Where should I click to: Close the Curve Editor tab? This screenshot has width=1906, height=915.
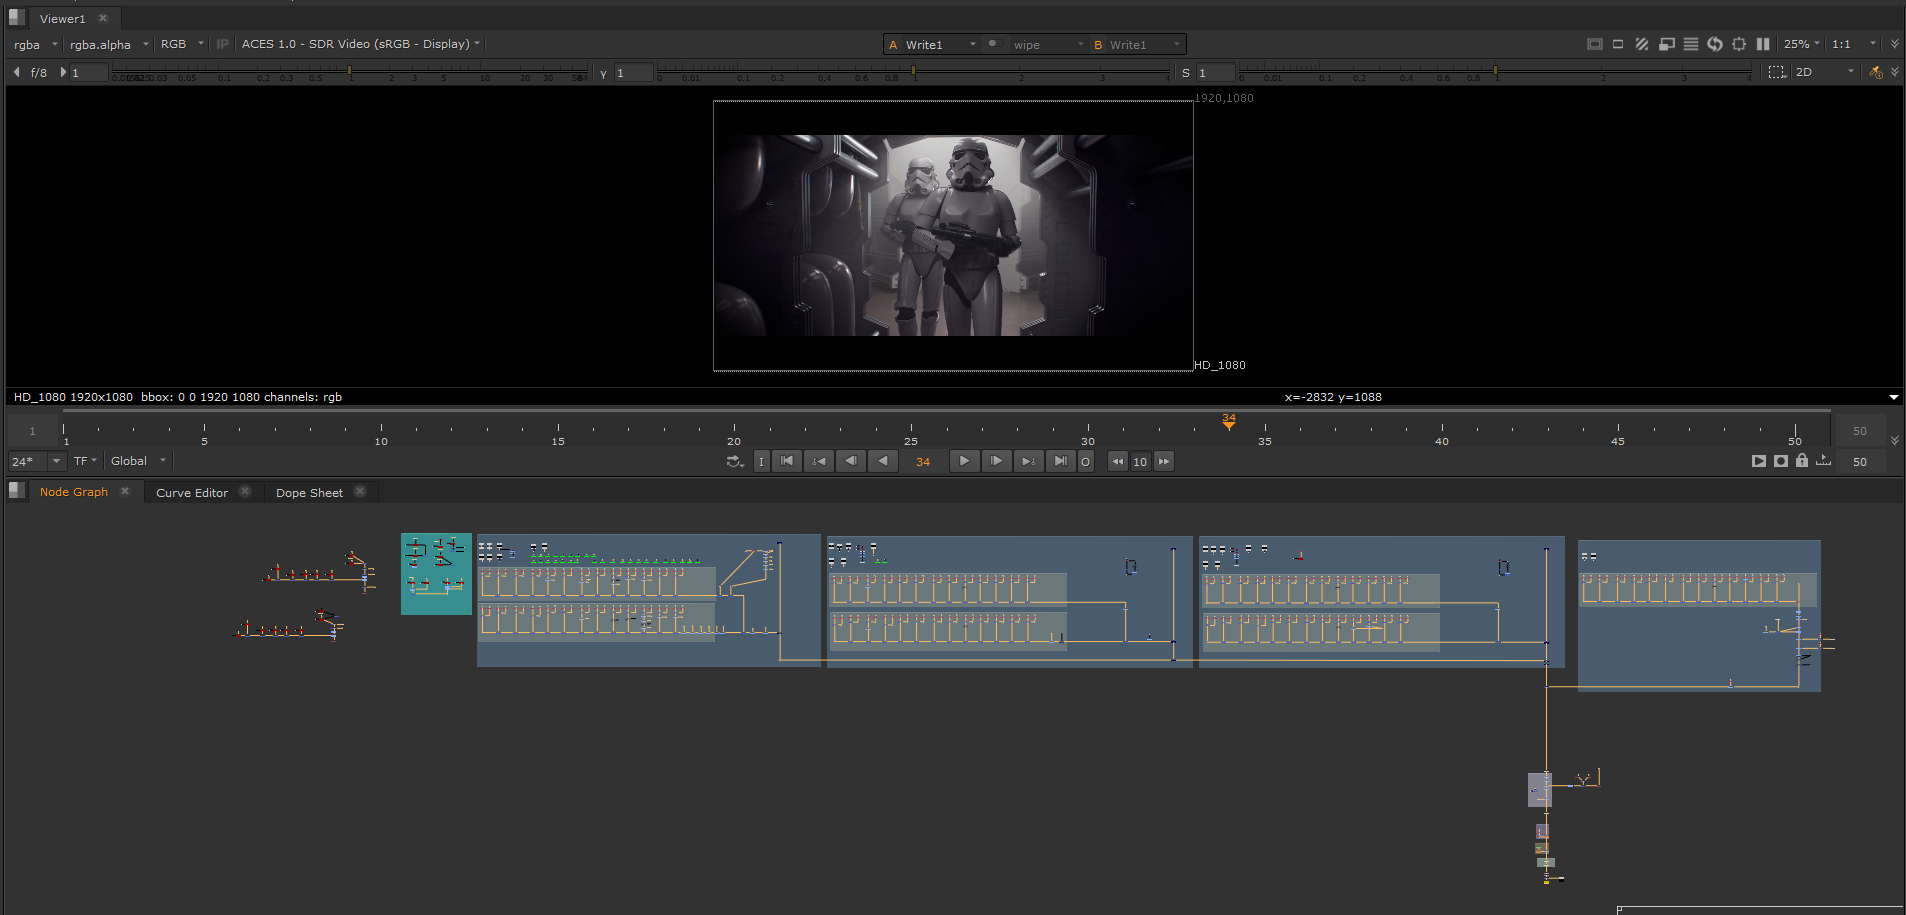click(245, 491)
